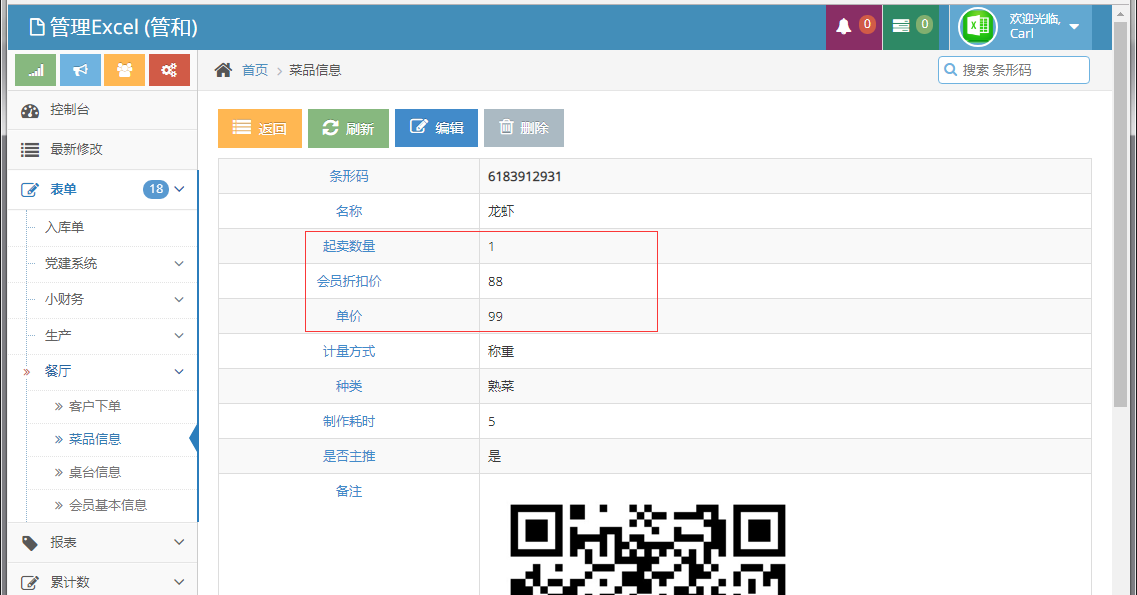The width and height of the screenshot is (1137, 595).
Task: Click the 起卖数量 field label
Action: 349,246
